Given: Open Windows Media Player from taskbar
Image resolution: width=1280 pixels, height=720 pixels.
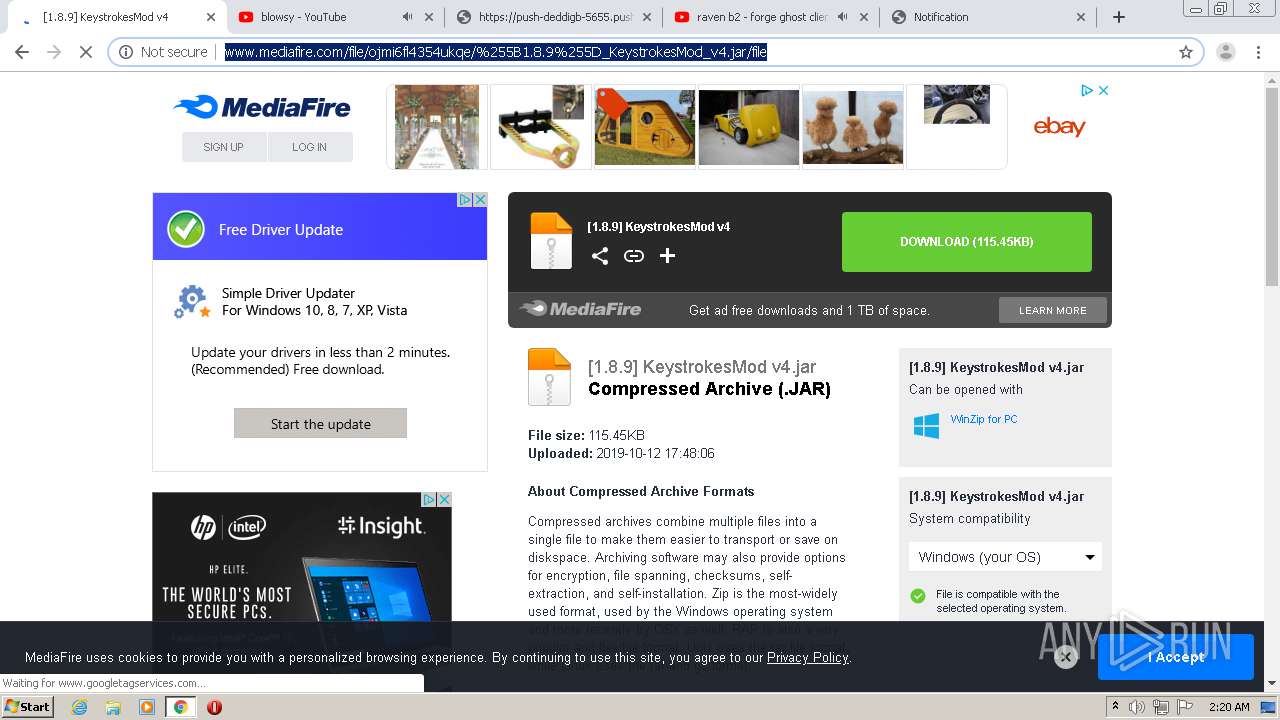Looking at the screenshot, I should pyautogui.click(x=147, y=707).
